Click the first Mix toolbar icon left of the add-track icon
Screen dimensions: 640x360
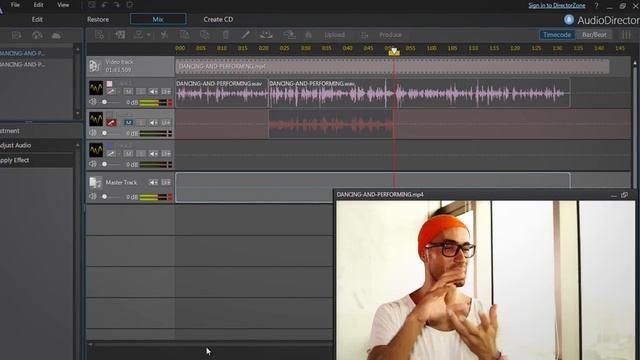coord(99,35)
